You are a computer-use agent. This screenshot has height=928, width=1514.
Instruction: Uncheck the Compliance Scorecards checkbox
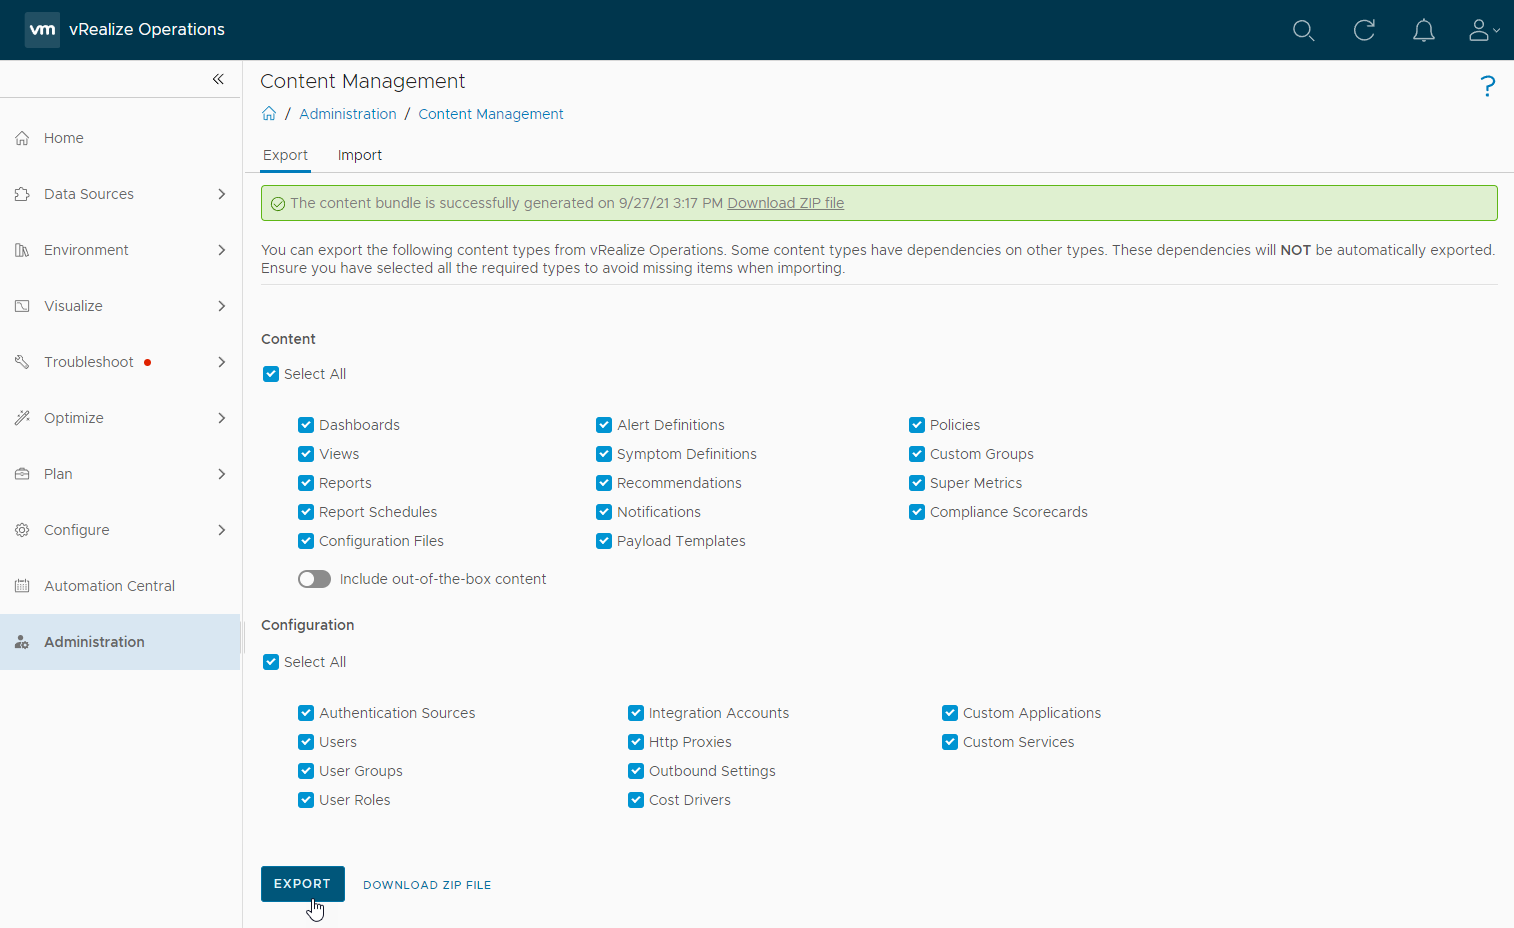point(917,512)
